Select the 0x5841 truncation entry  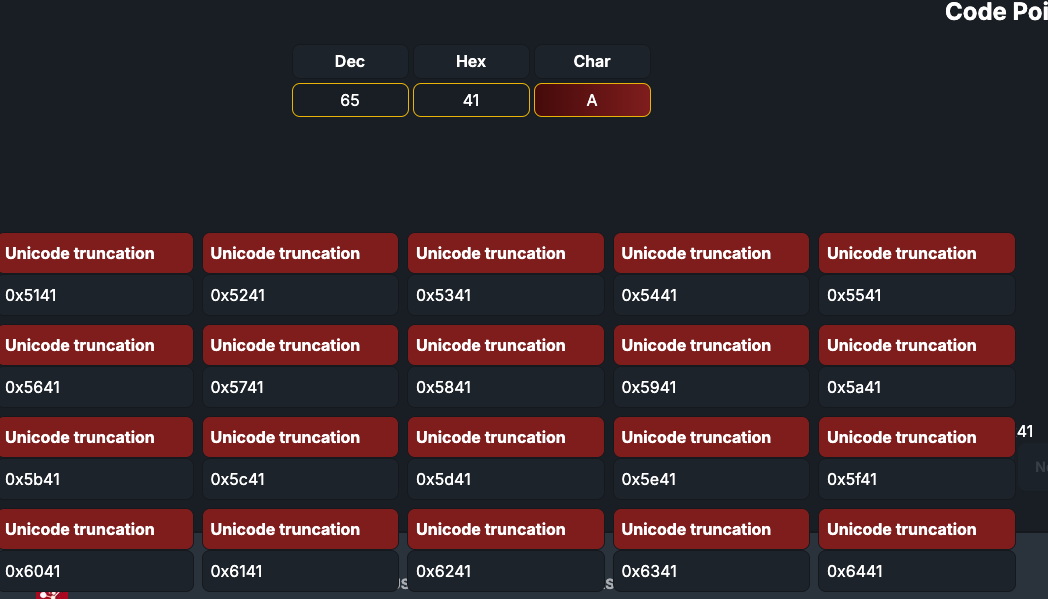[506, 387]
